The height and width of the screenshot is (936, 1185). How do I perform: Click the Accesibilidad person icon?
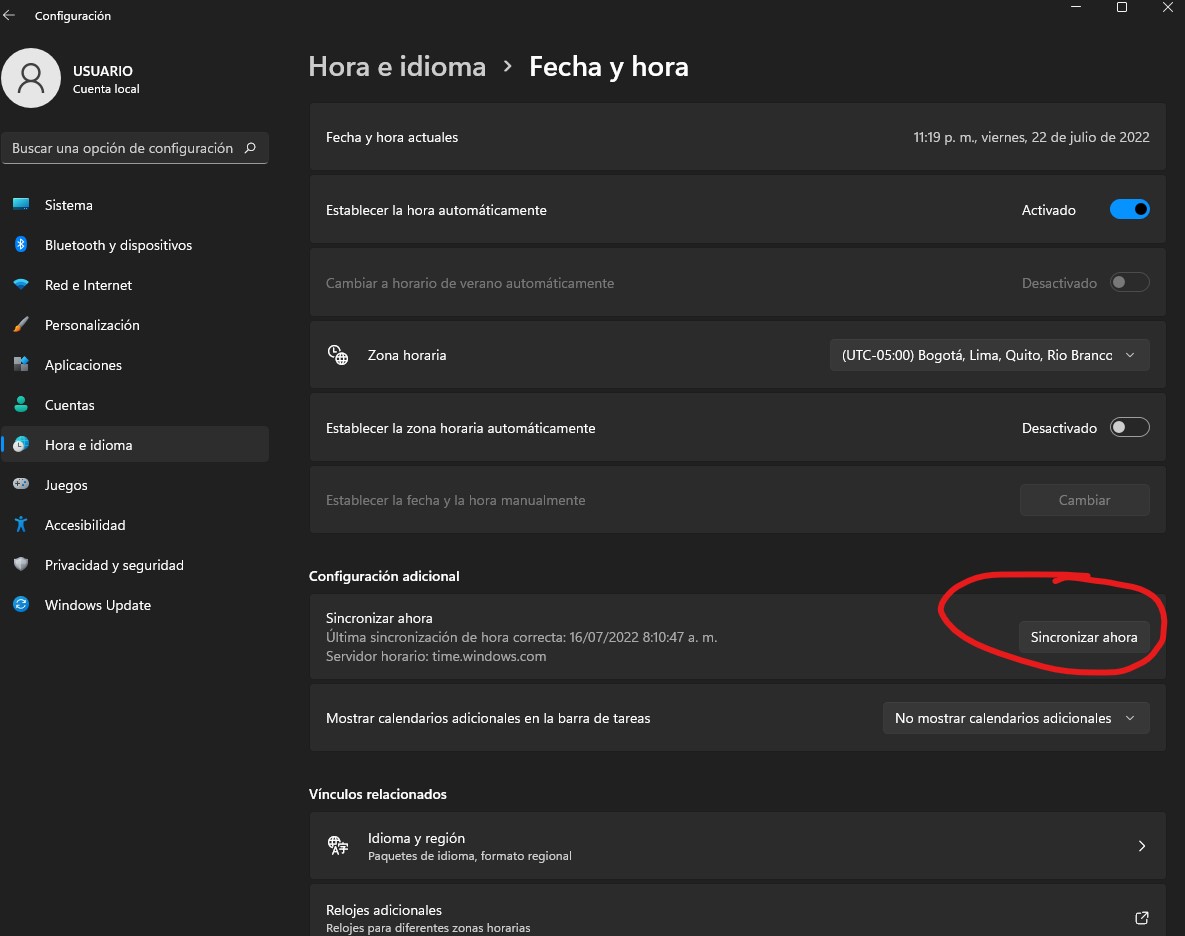coord(21,525)
